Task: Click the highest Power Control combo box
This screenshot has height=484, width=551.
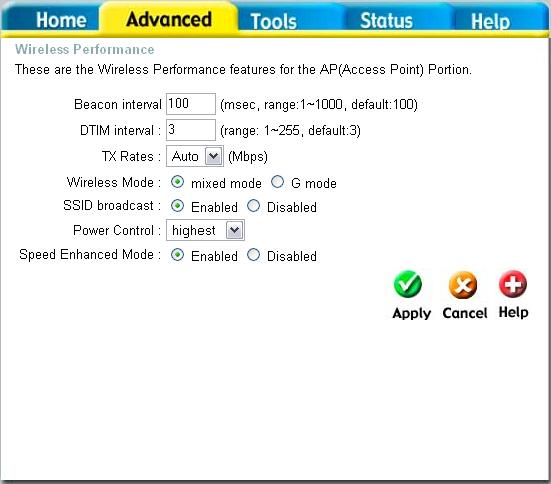Action: point(205,231)
